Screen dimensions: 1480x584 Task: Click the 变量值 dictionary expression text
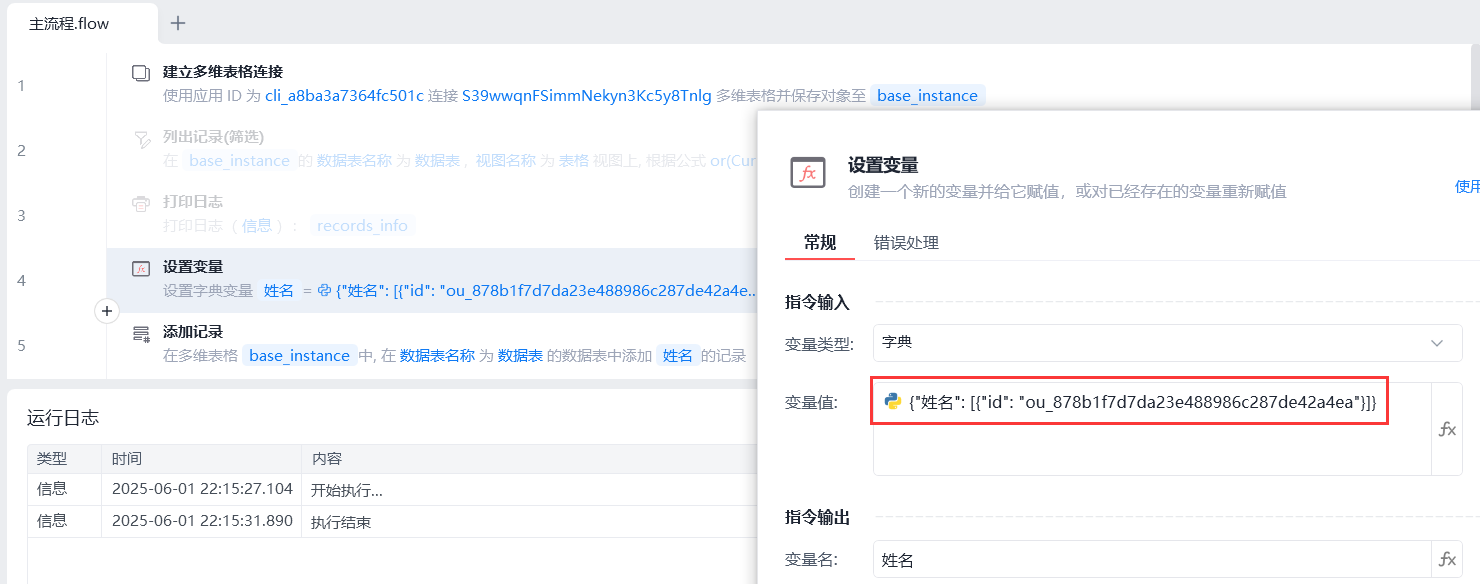1142,401
